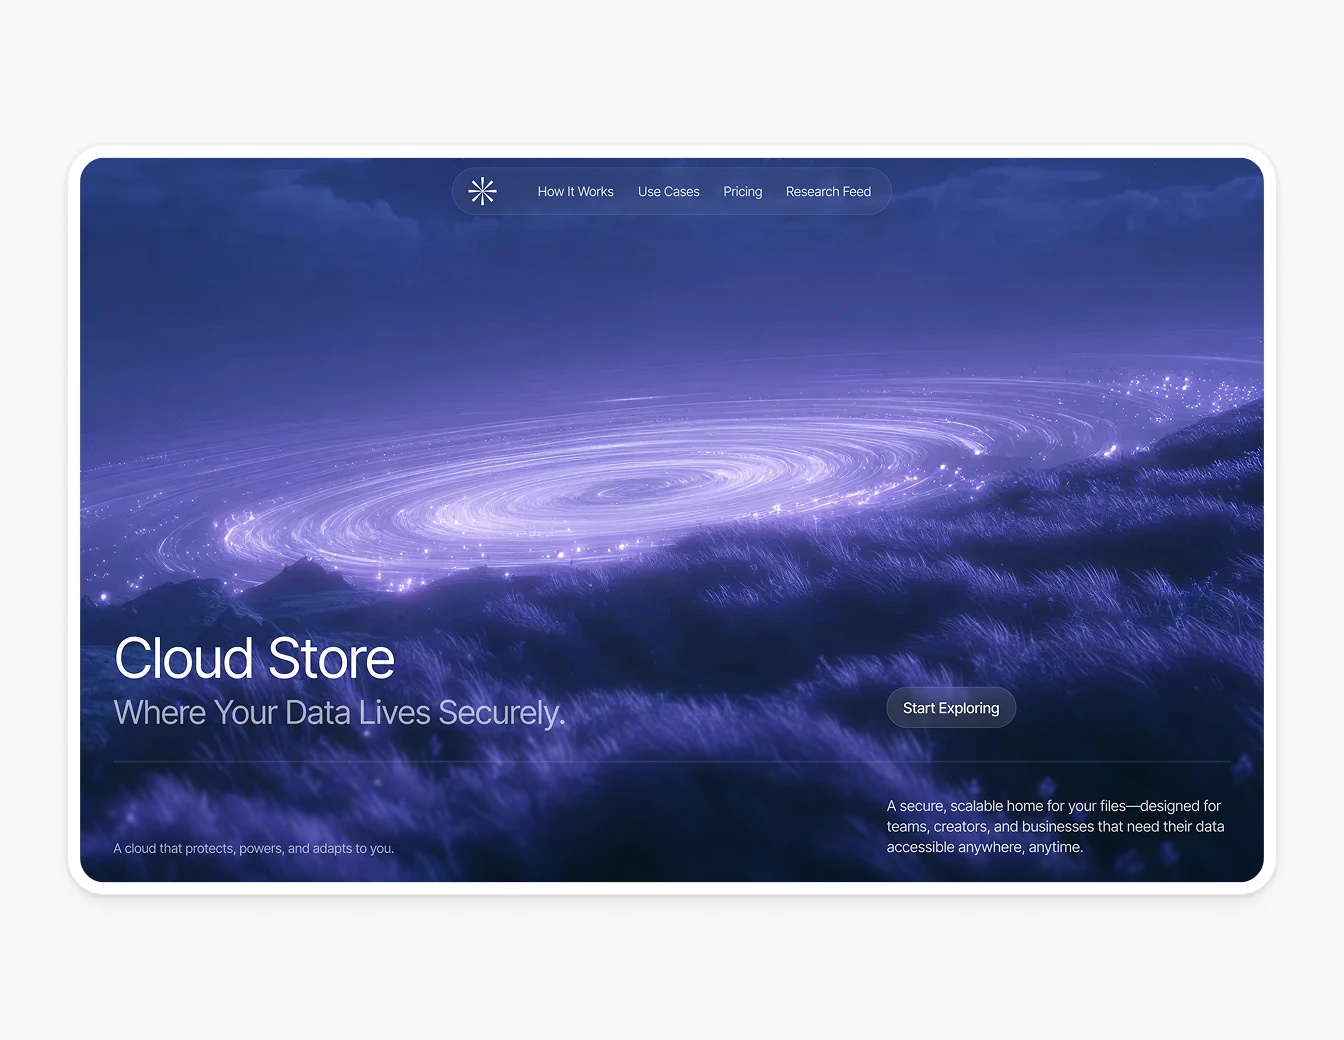Image resolution: width=1344 pixels, height=1040 pixels.
Task: Select How It Works from the top navigation
Action: click(x=575, y=191)
